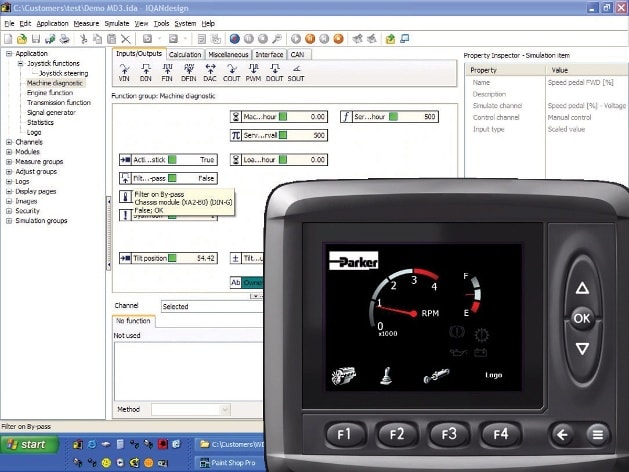Click the Delete X toolbar icon
The width and height of the screenshot is (629, 472).
click(126, 39)
